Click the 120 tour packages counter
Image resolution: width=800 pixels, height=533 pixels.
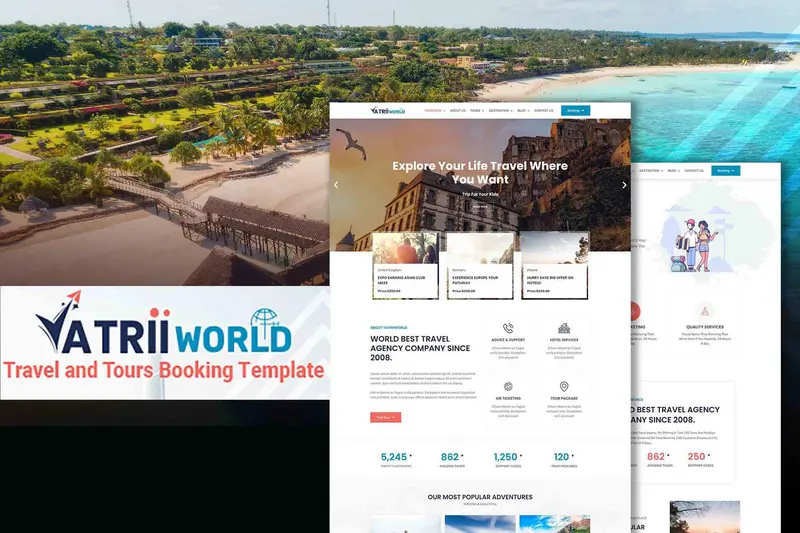point(564,460)
